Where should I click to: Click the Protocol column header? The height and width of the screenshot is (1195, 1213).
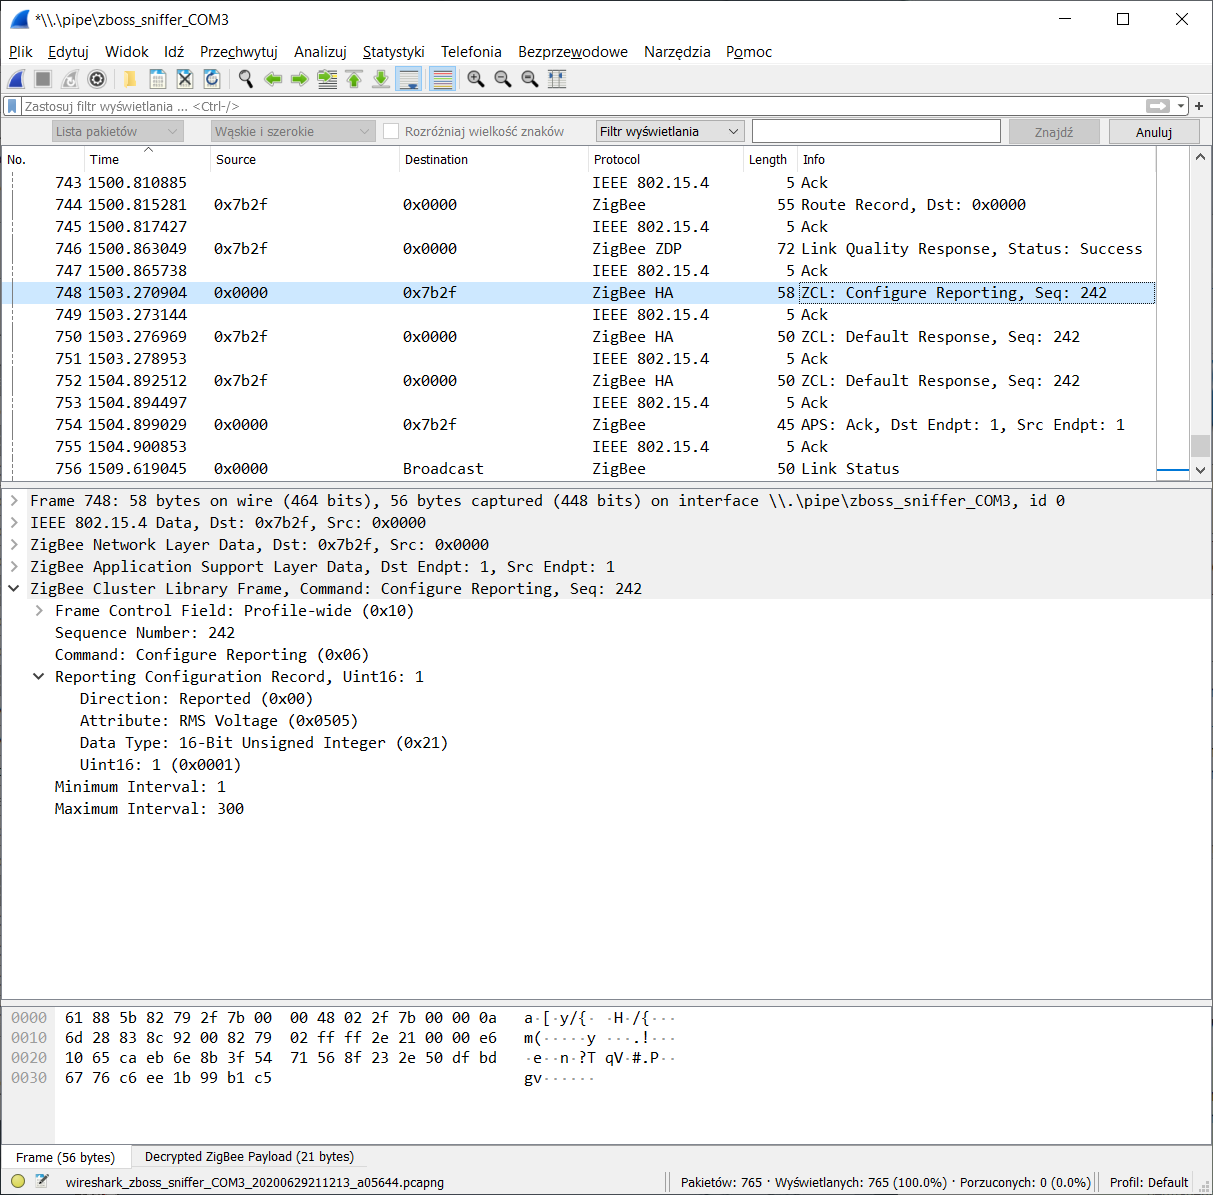[x=666, y=160]
